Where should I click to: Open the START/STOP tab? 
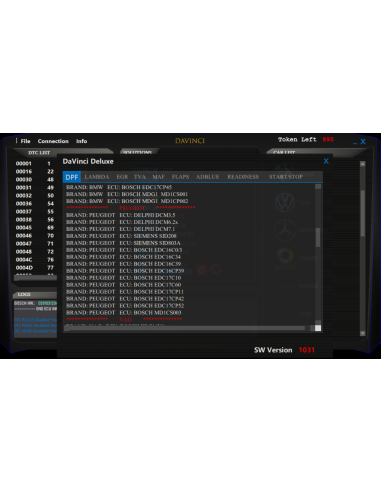pos(286,177)
